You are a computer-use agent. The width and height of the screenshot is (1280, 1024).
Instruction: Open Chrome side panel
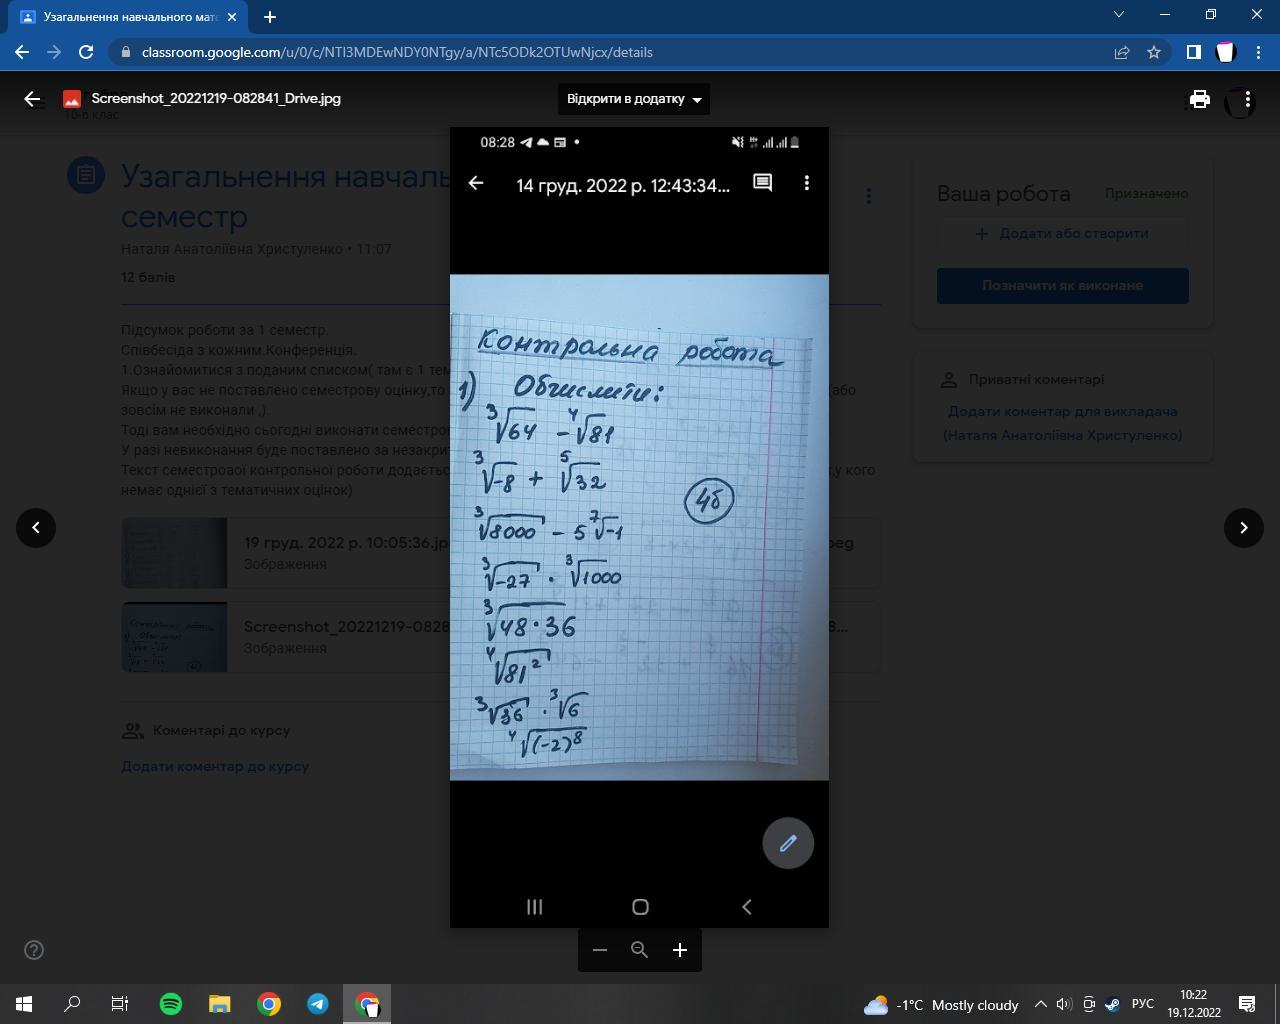[x=1193, y=52]
